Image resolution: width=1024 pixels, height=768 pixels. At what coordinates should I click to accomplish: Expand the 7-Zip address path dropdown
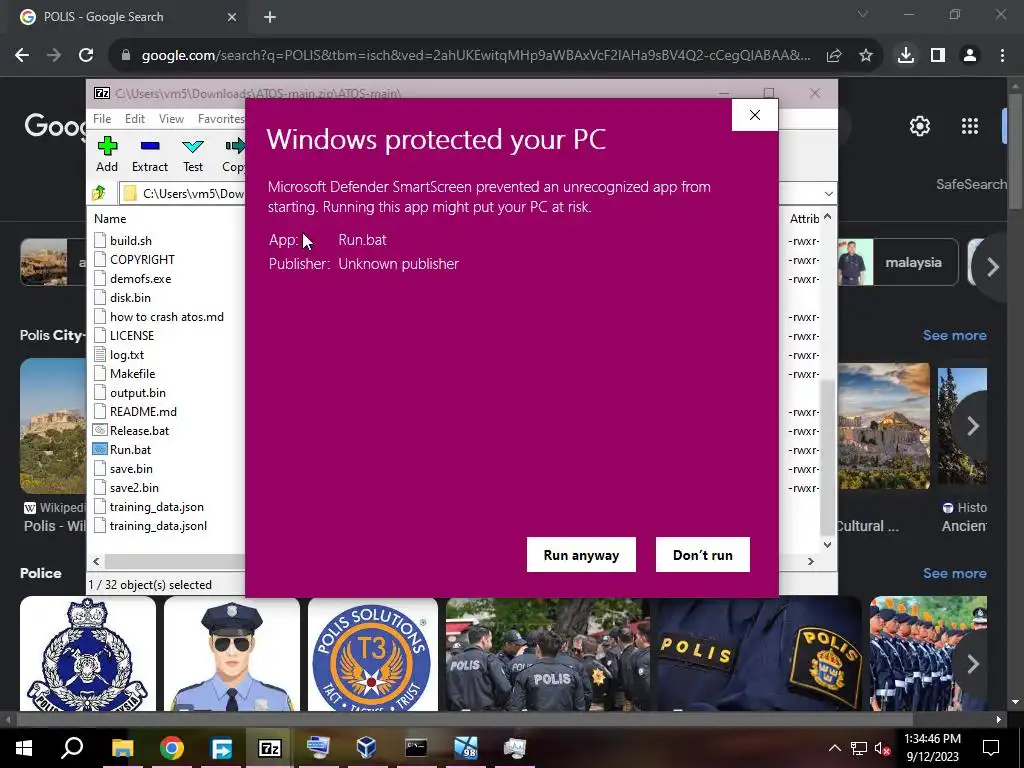coord(828,193)
